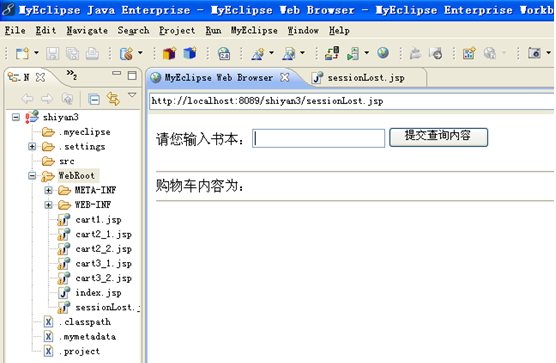Screen dimensions: 556x363
Task: Expand the WEB-INF folder
Action: [48, 205]
